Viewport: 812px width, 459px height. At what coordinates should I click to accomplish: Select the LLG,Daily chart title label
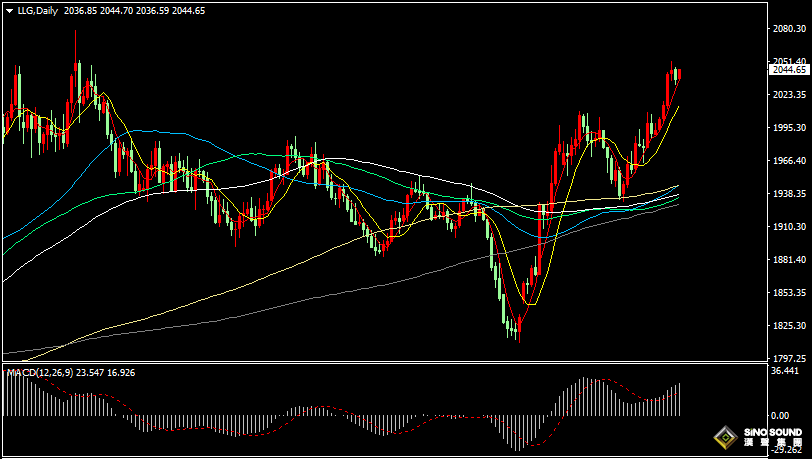[x=38, y=10]
